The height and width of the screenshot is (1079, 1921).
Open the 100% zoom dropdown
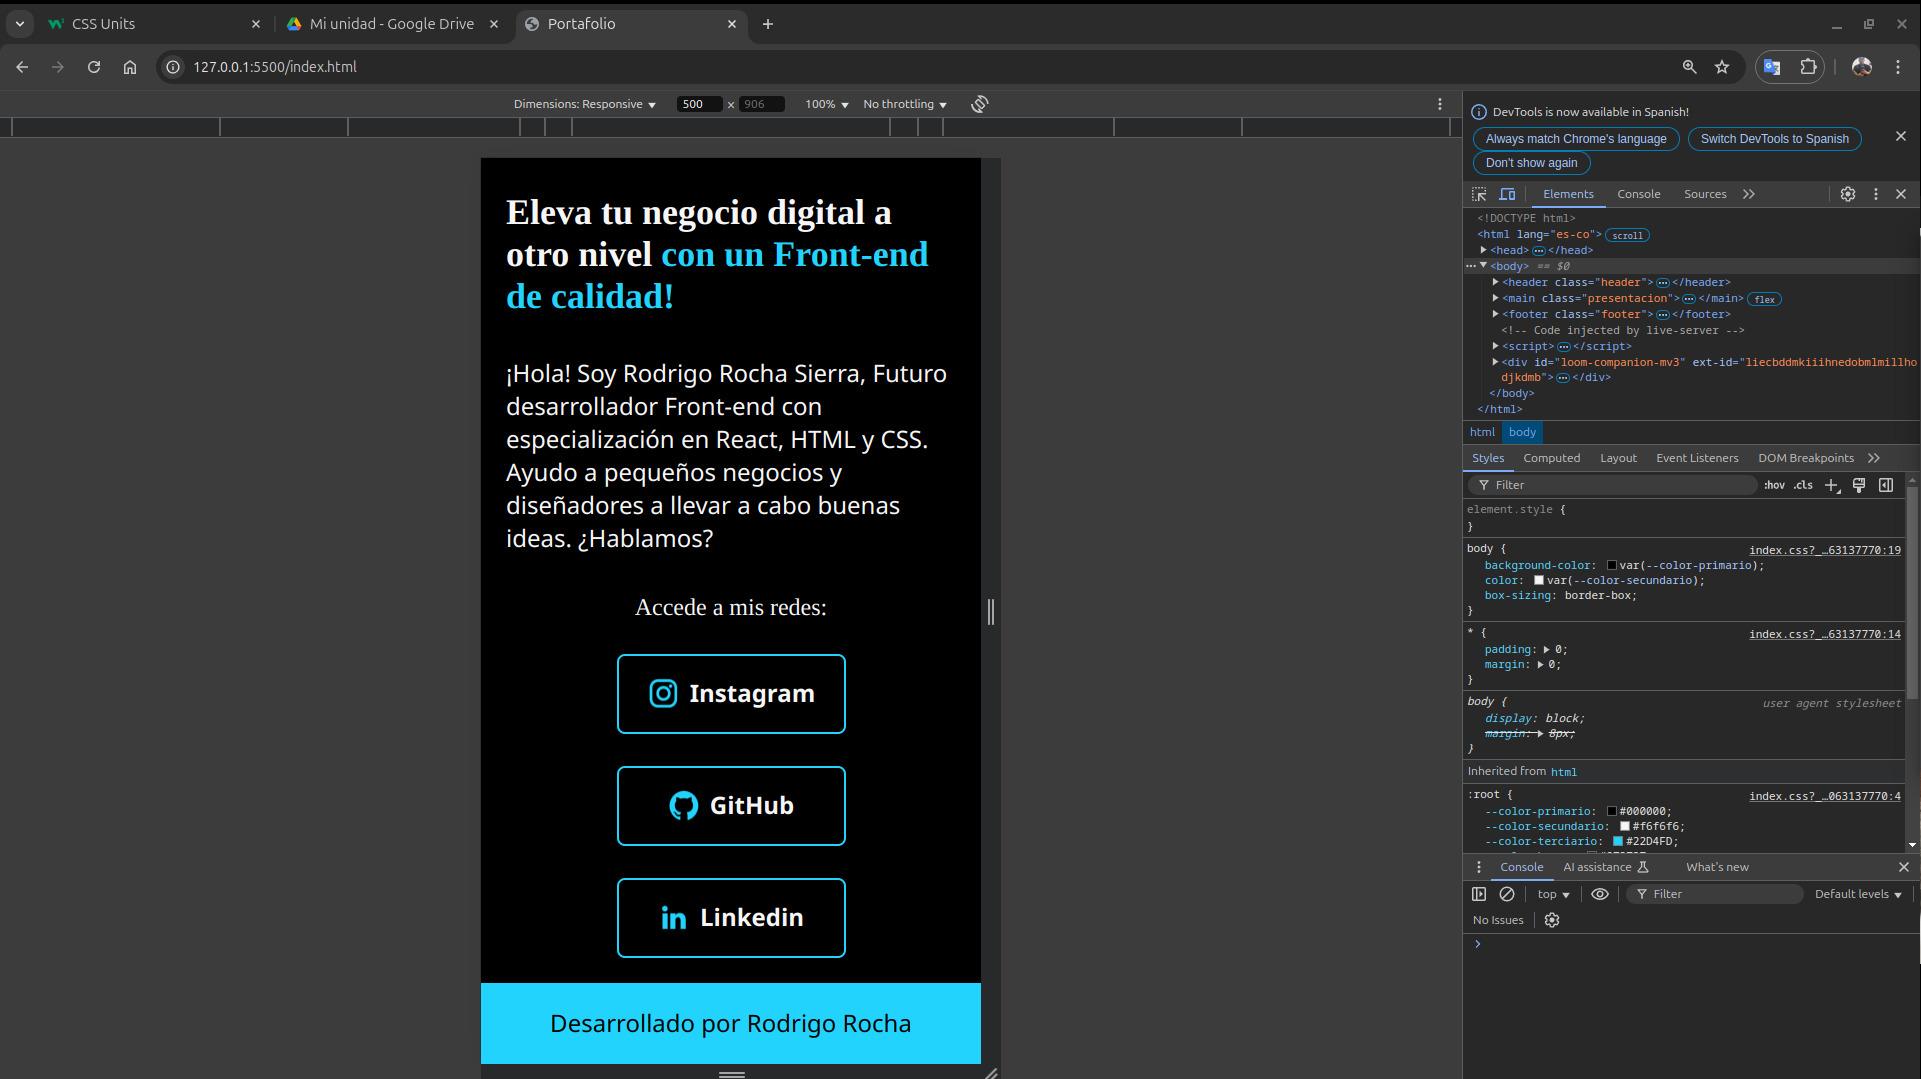click(827, 104)
